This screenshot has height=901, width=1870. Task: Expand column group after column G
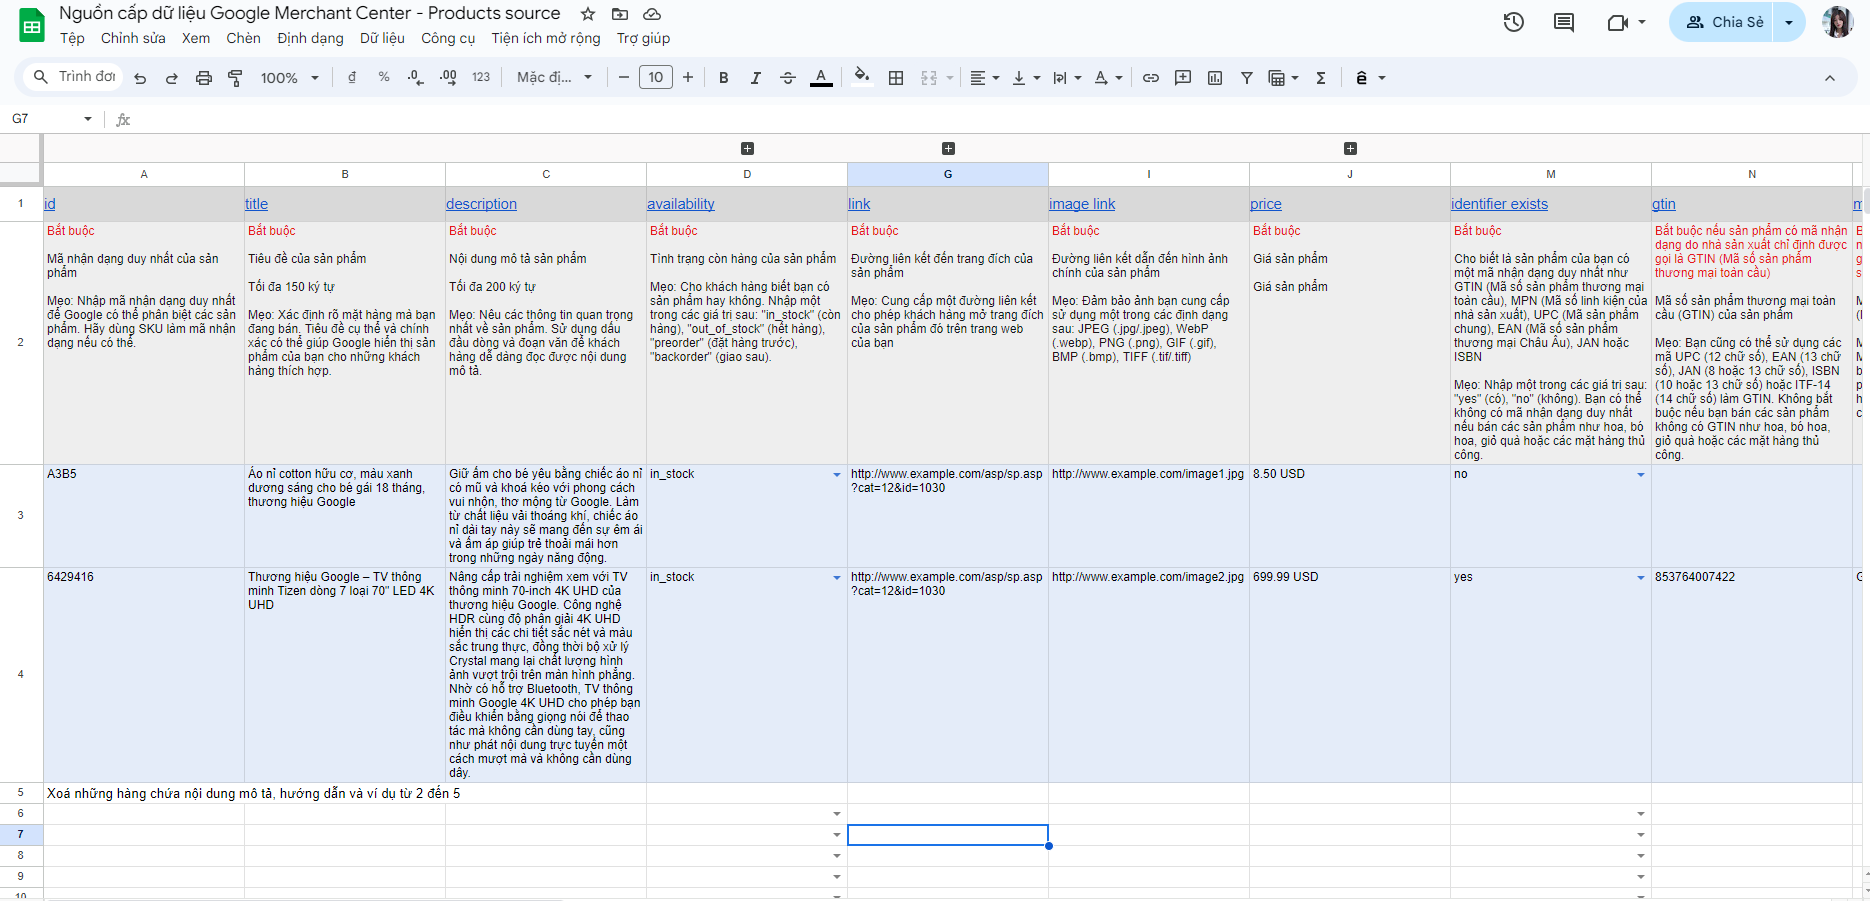tap(948, 149)
